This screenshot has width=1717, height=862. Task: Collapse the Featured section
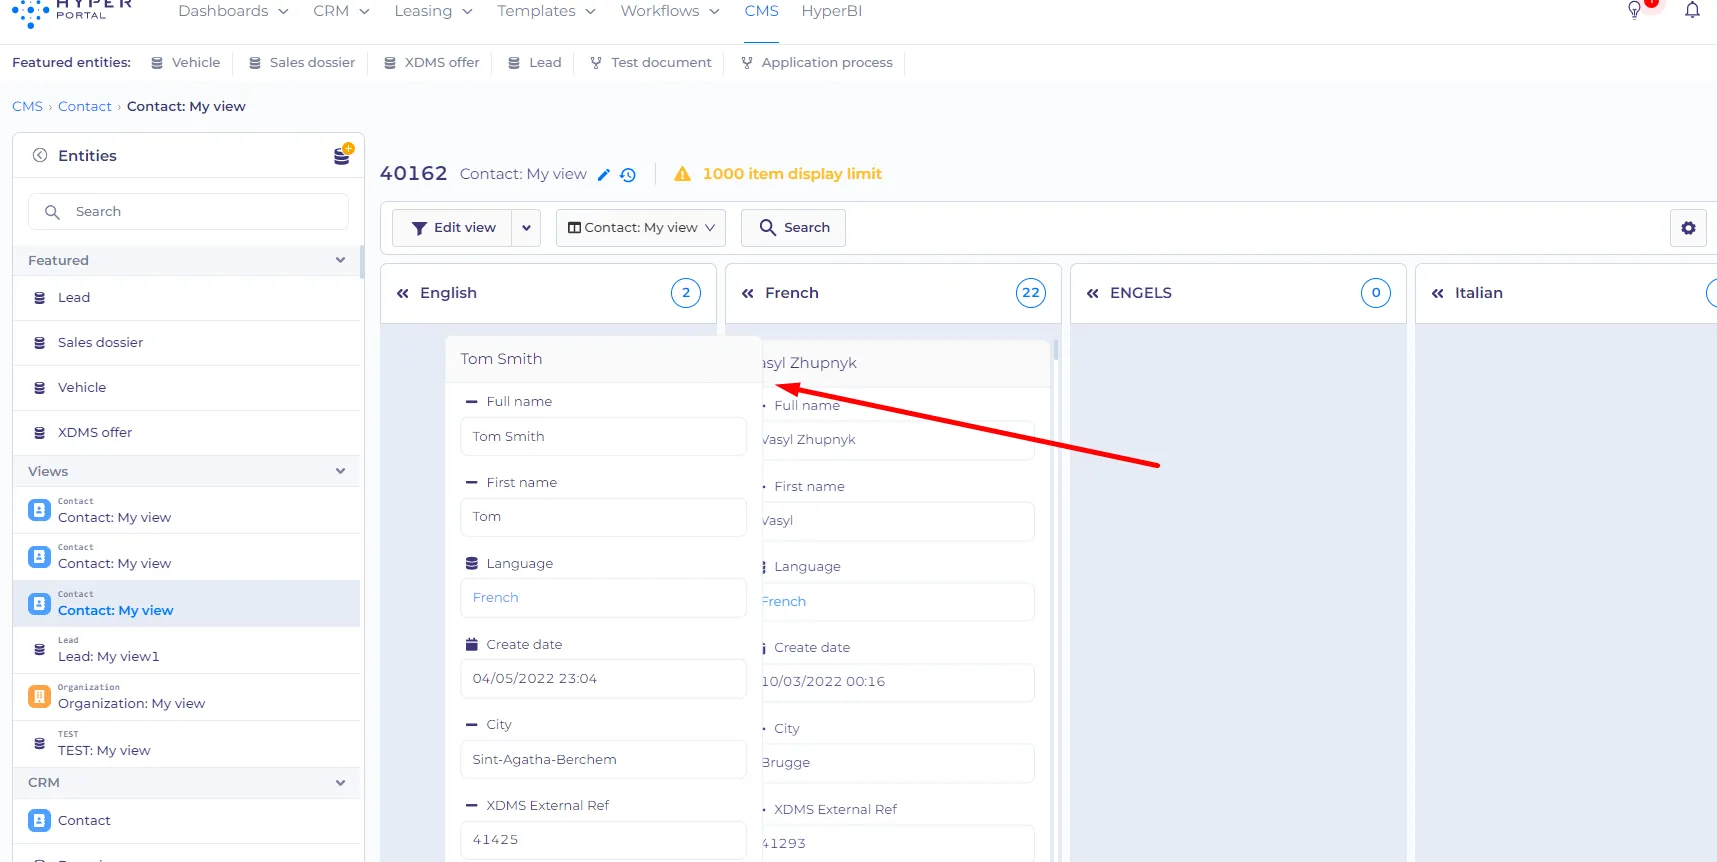(340, 260)
